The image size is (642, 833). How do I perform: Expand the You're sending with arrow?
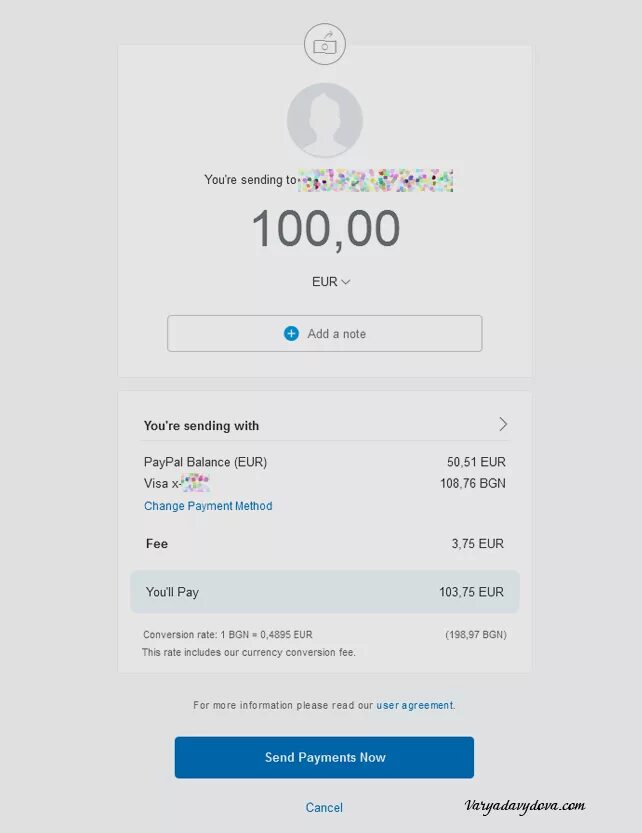(x=503, y=424)
